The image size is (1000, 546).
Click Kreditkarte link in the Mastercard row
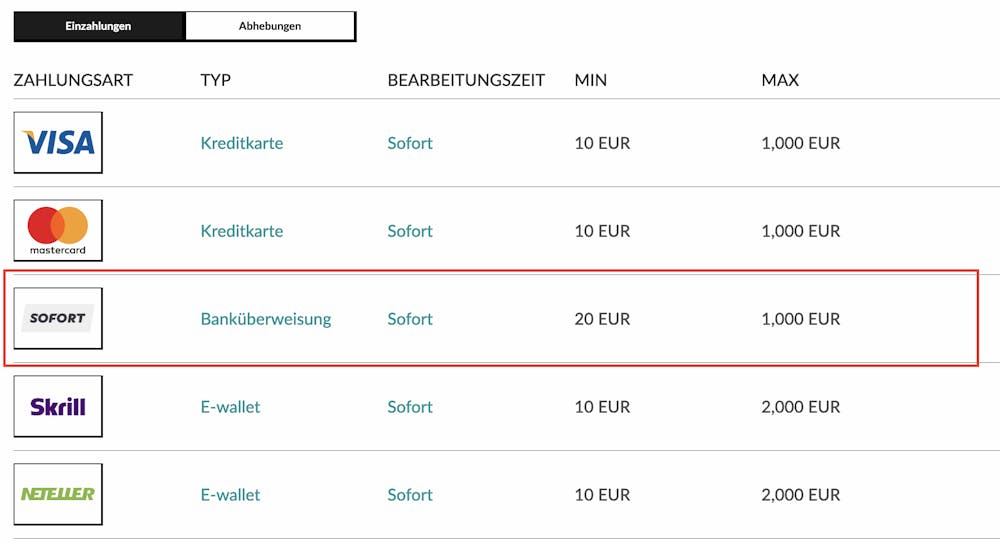(x=242, y=231)
